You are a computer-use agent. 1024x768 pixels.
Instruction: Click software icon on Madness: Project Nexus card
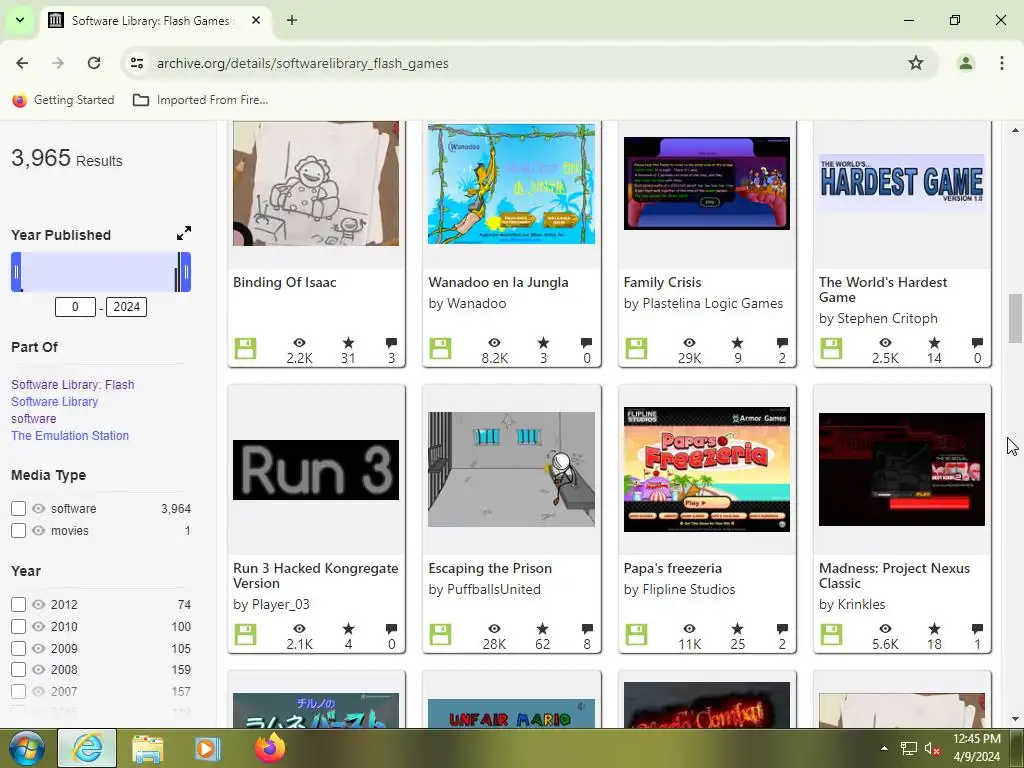831,634
